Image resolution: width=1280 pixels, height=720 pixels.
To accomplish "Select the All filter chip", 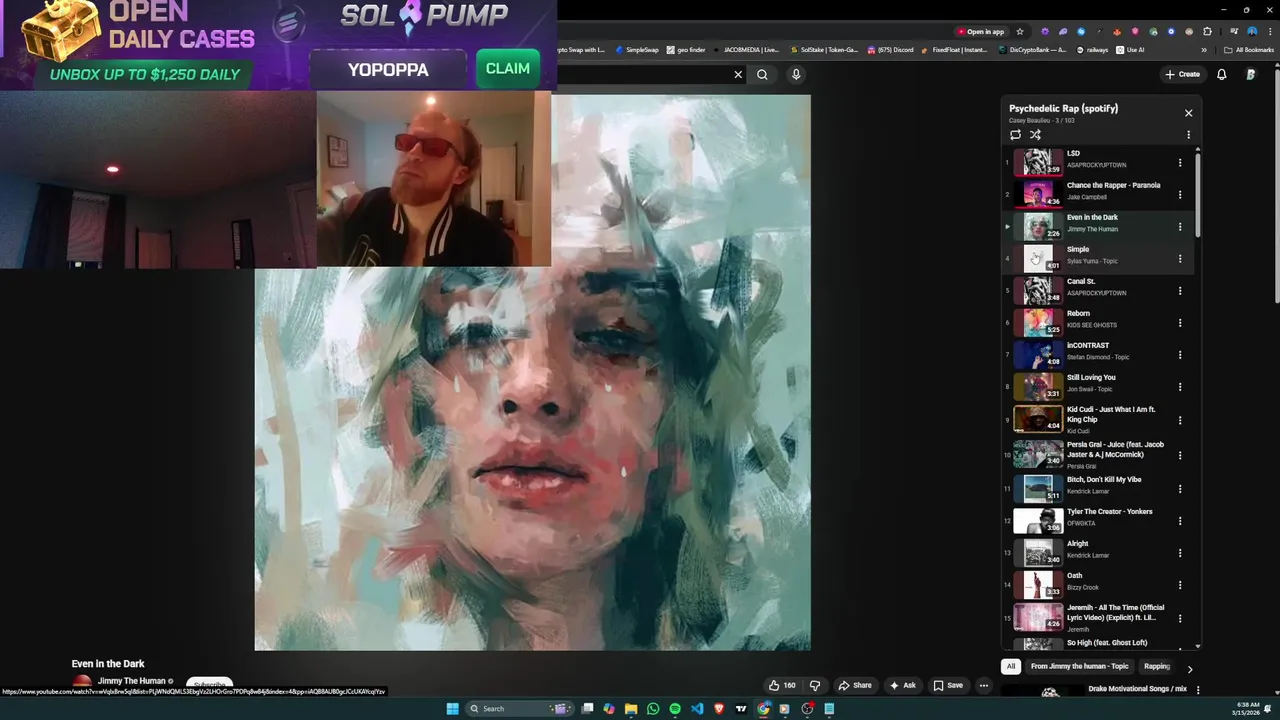I will click(1011, 666).
